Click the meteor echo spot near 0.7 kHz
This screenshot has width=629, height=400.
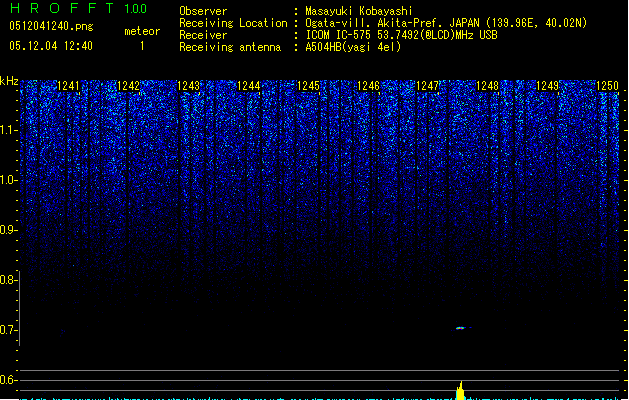pyautogui.click(x=460, y=328)
